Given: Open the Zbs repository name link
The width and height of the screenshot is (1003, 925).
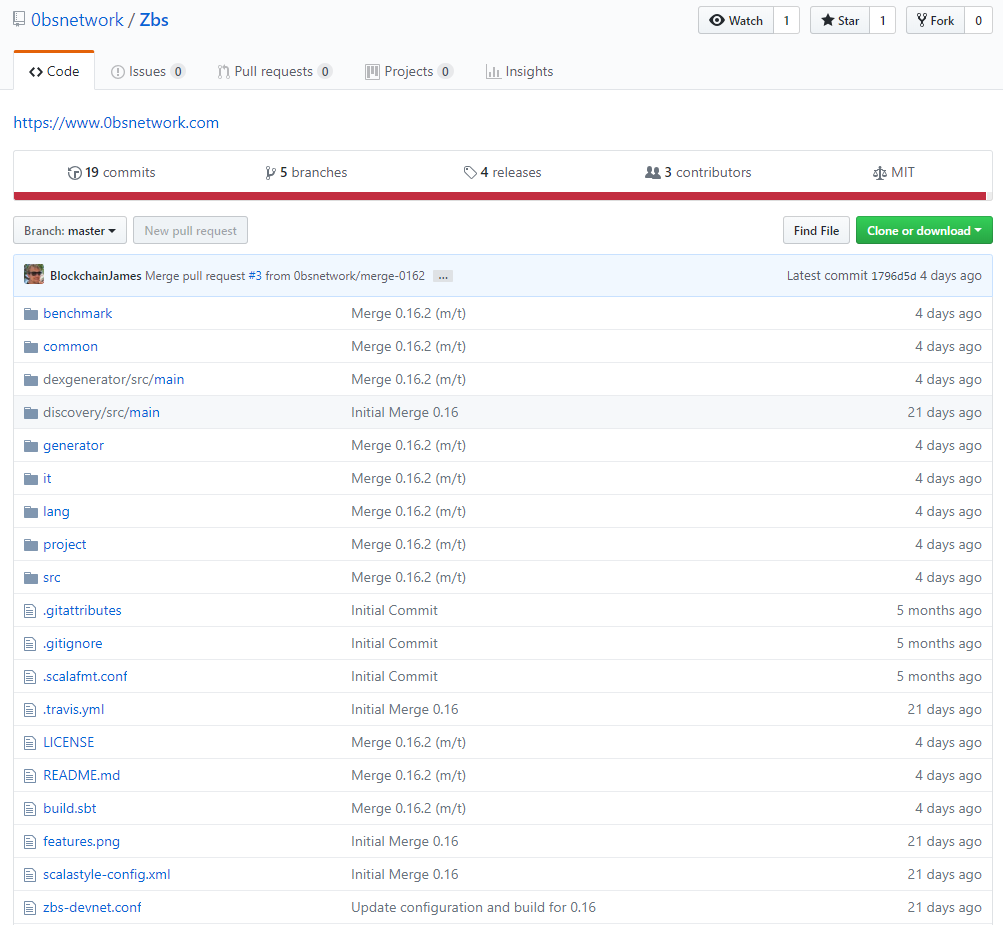Looking at the screenshot, I should coord(154,20).
